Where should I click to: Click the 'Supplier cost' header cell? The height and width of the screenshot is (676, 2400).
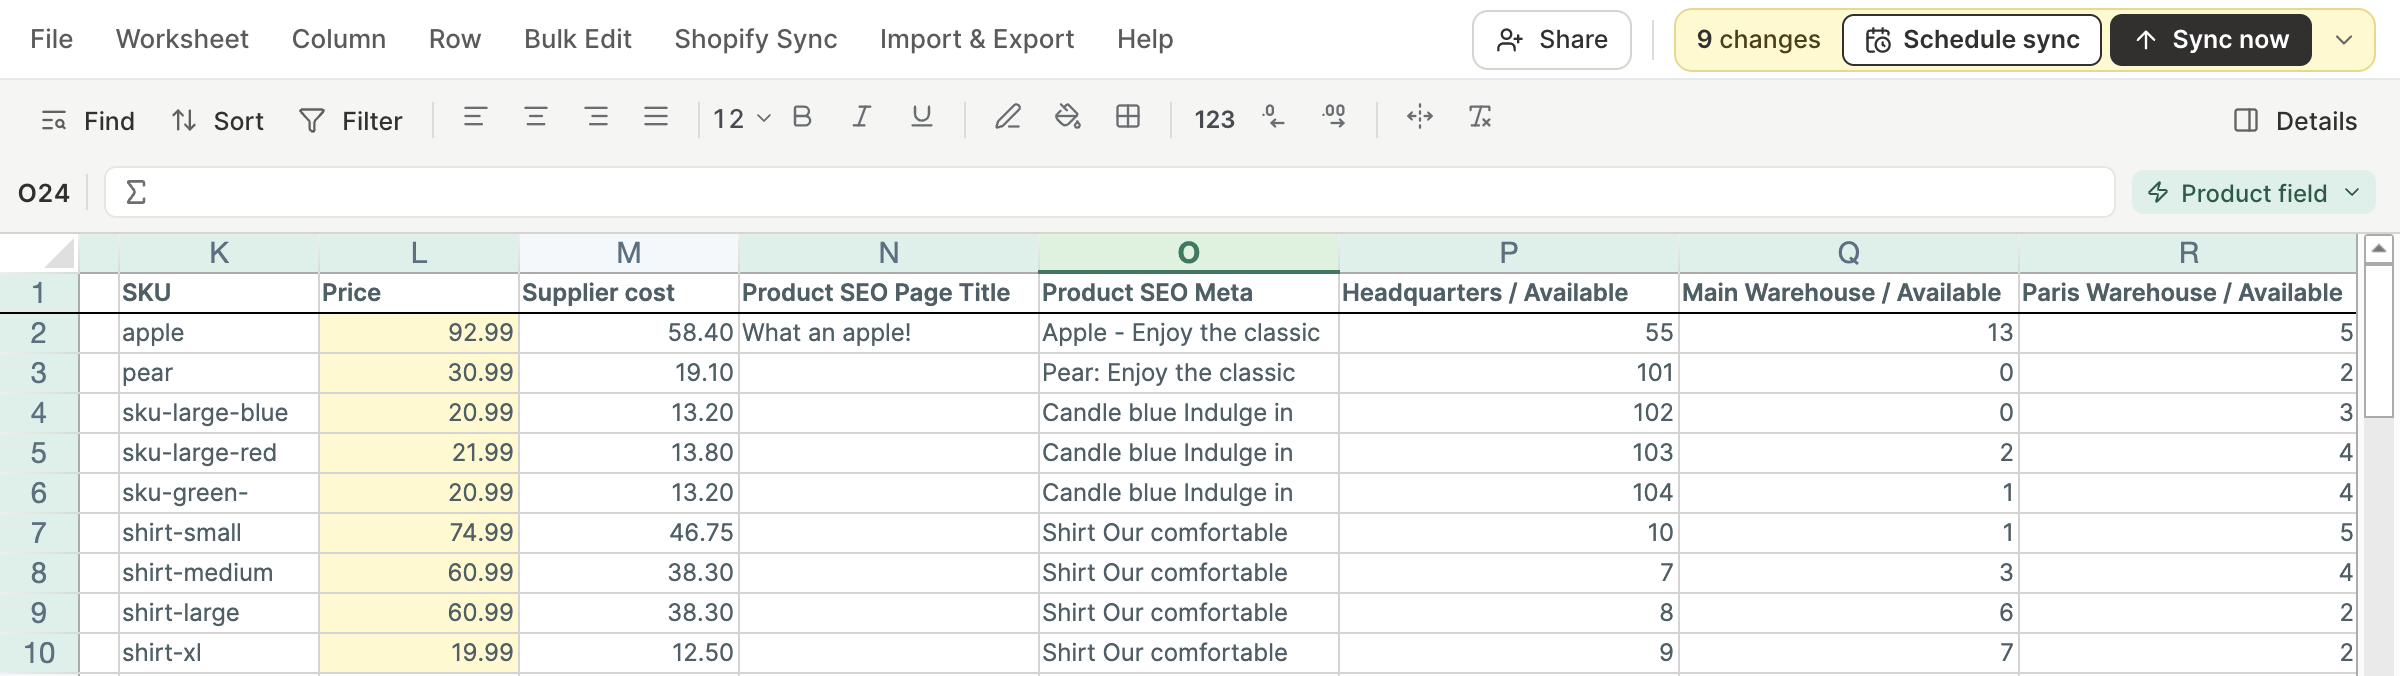[629, 292]
